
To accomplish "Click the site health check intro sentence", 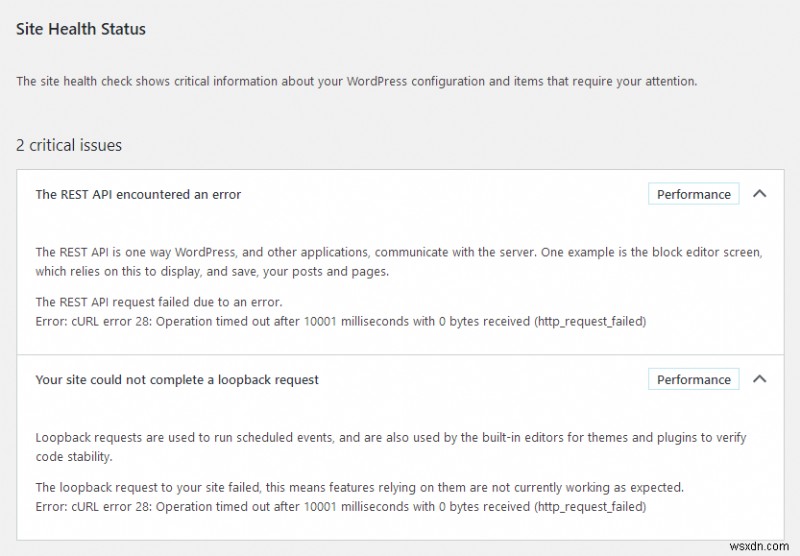I will point(357,82).
